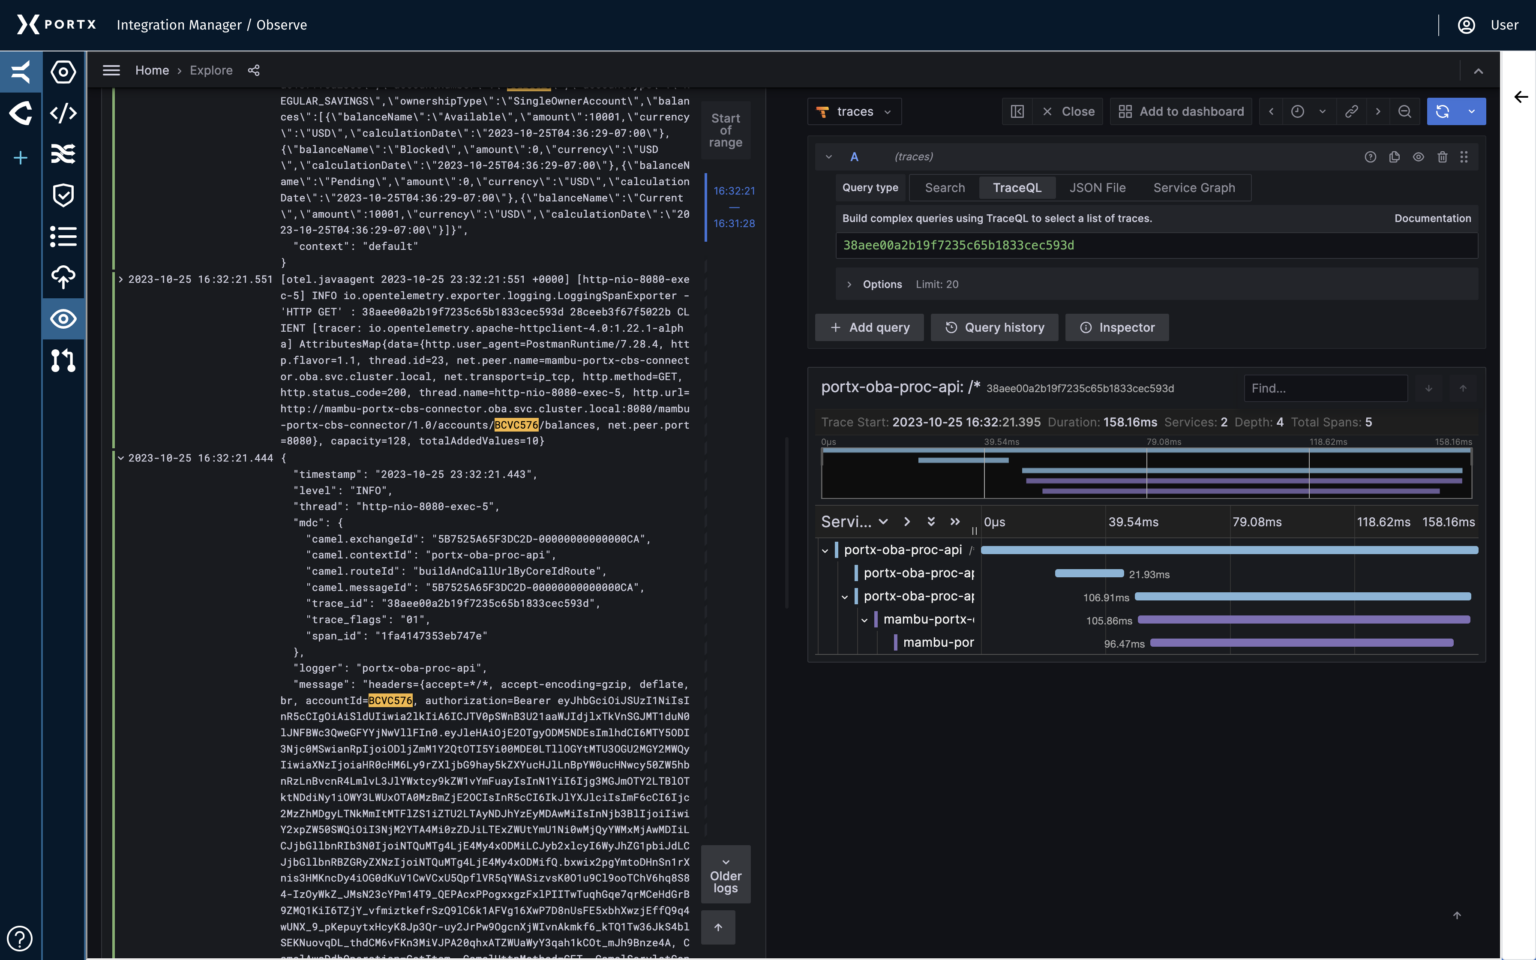Duplicate query A using the copy icon

pyautogui.click(x=1394, y=157)
